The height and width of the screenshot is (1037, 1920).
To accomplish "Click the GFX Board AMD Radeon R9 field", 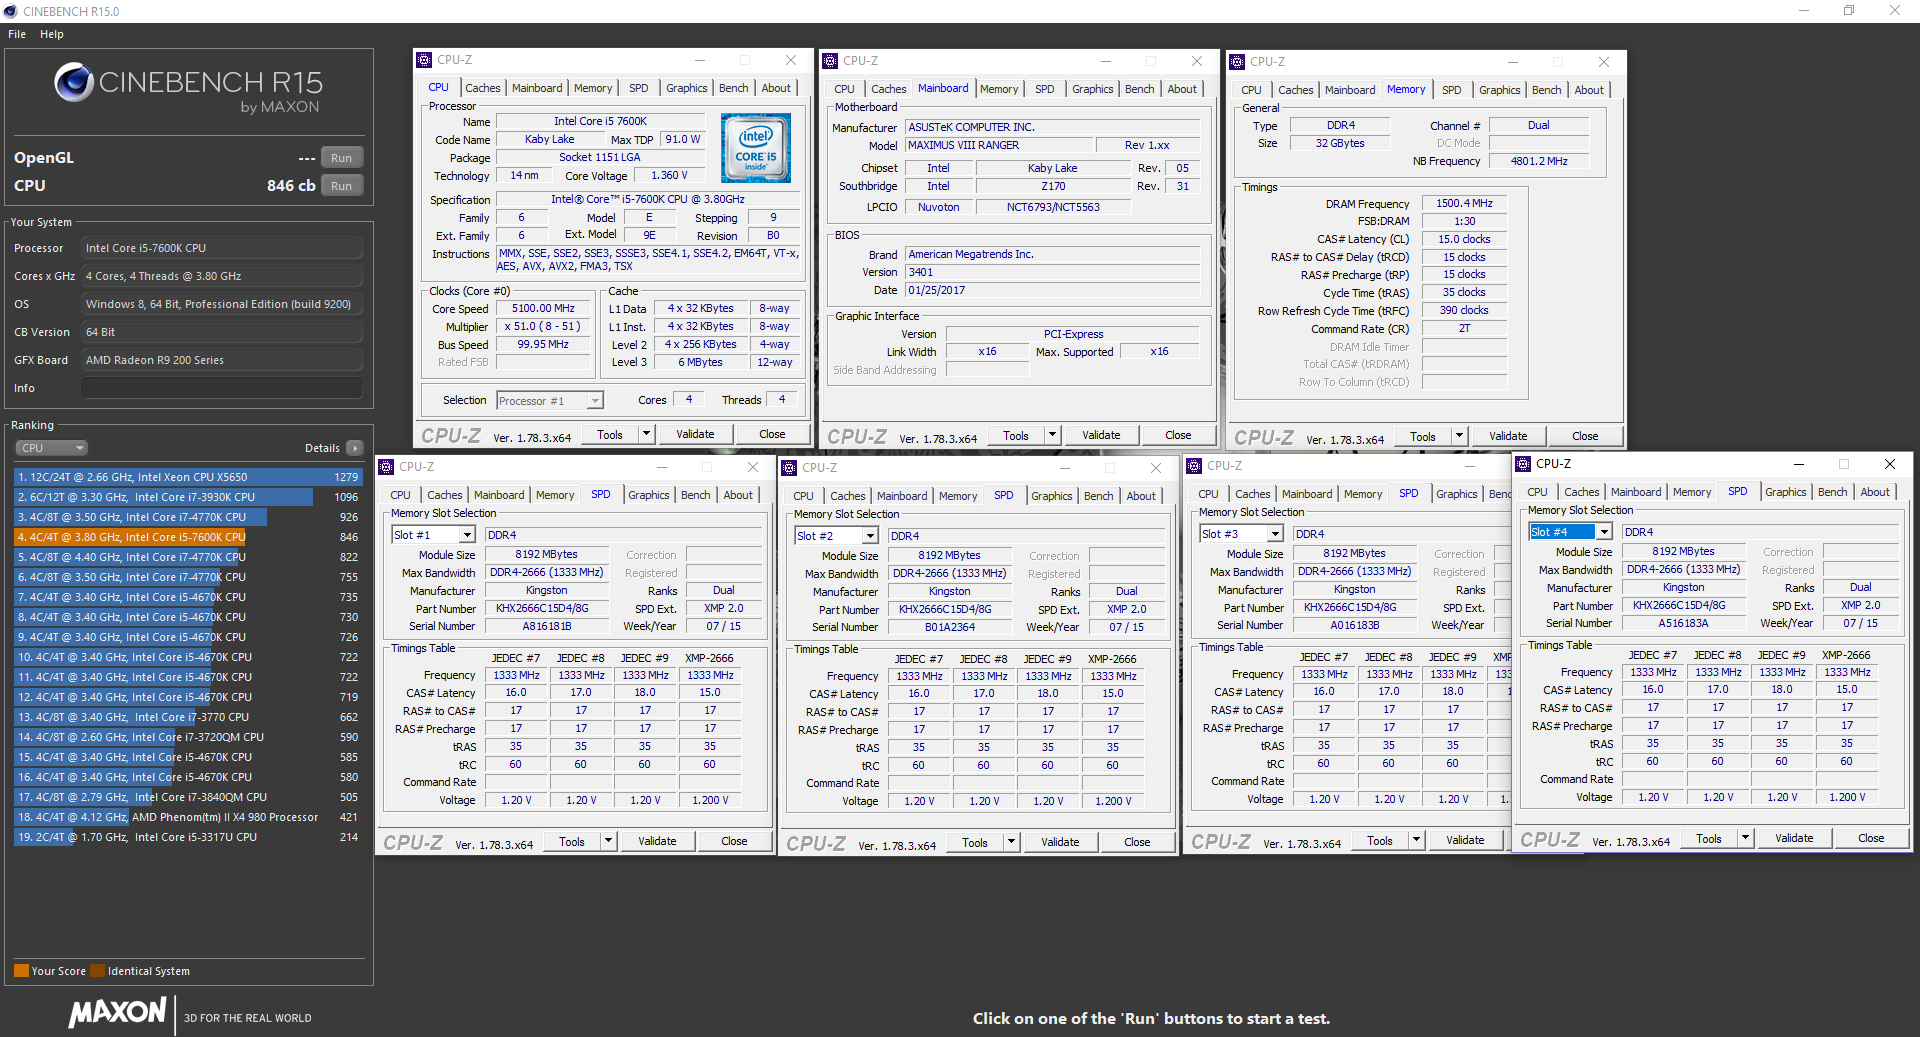I will (x=222, y=360).
